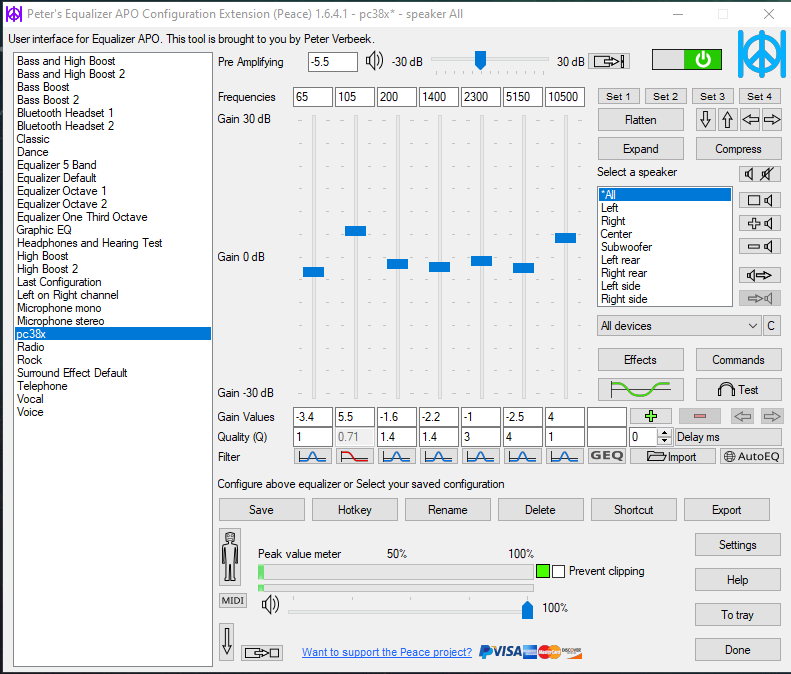The image size is (791, 674).
Task: Click the C button beside All devices
Action: 771,326
